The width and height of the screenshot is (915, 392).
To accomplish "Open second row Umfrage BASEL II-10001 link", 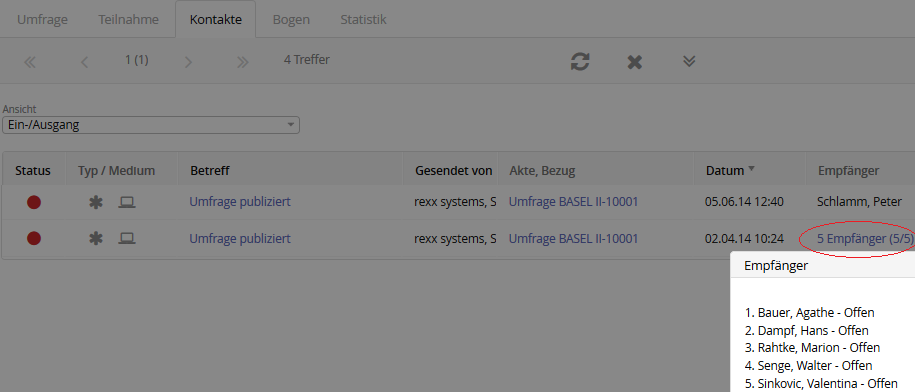I will tap(574, 238).
